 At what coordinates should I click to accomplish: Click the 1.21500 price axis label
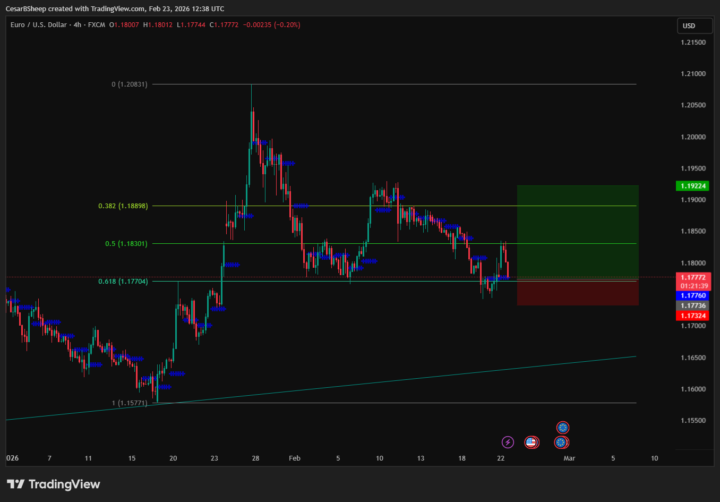point(693,42)
